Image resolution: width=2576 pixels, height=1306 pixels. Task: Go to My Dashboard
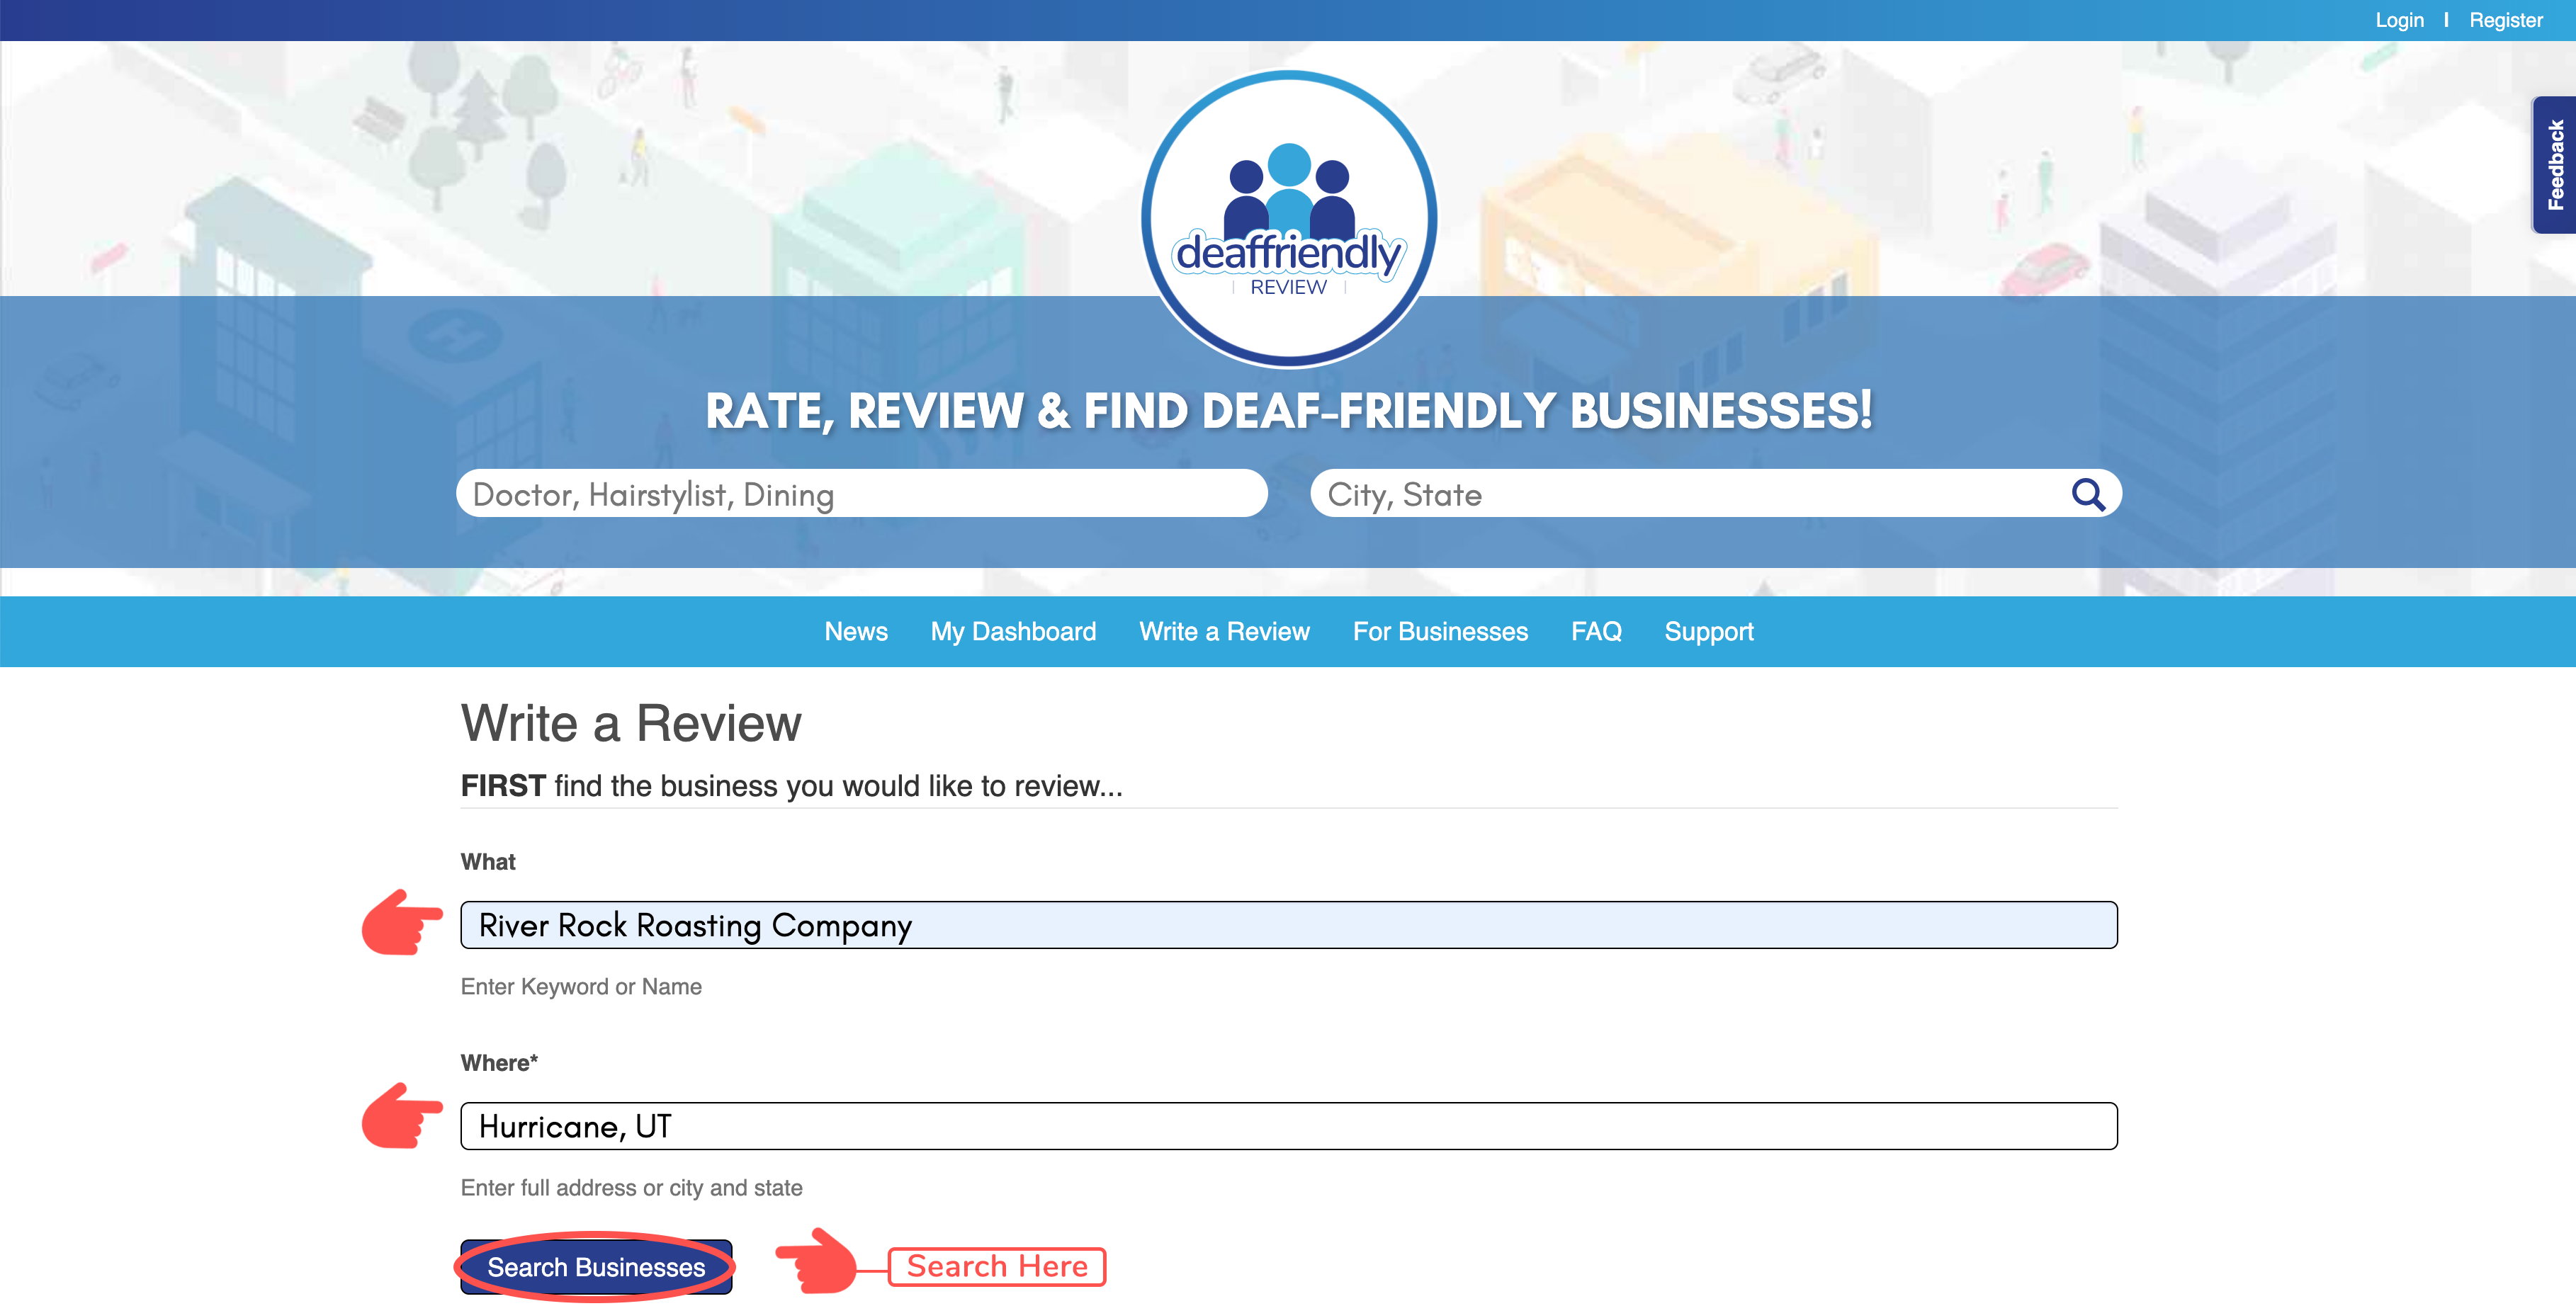coord(1012,632)
